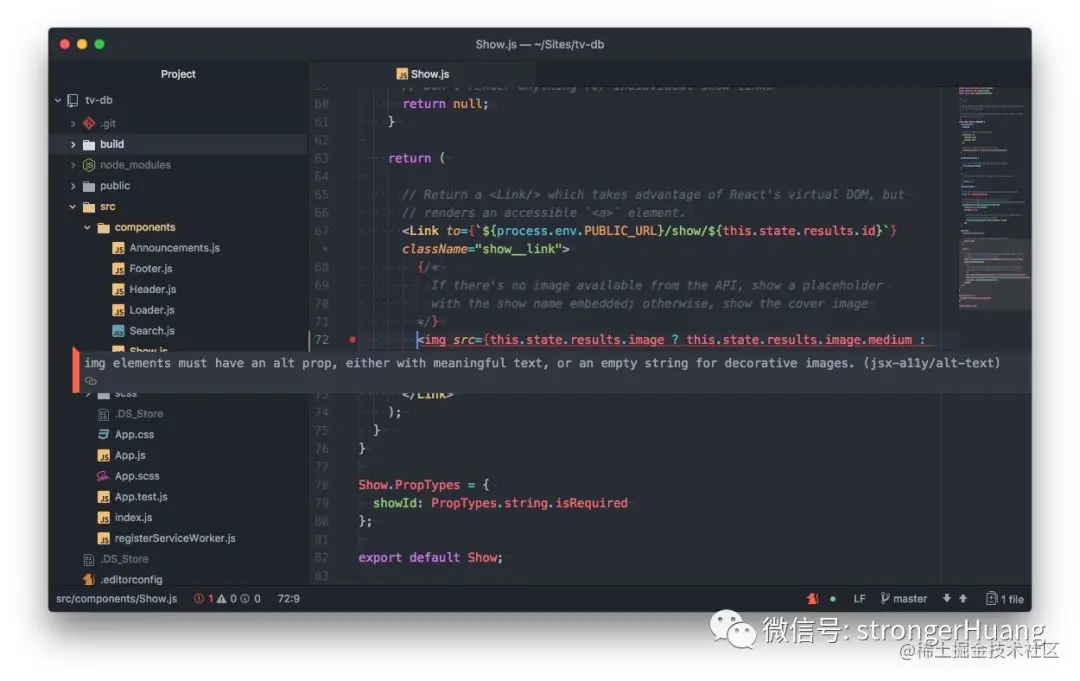Viewport: 1080px width, 681px height.
Task: Click the components folder icon
Action: [x=103, y=227]
